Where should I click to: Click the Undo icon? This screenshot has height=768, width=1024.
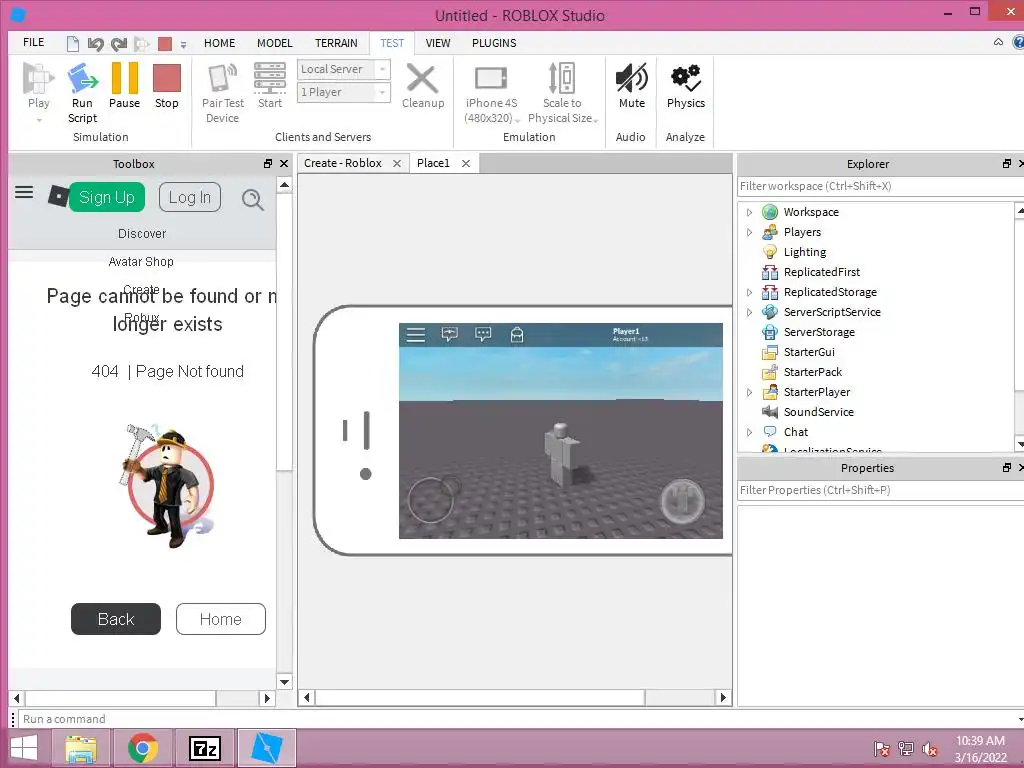pyautogui.click(x=95, y=44)
